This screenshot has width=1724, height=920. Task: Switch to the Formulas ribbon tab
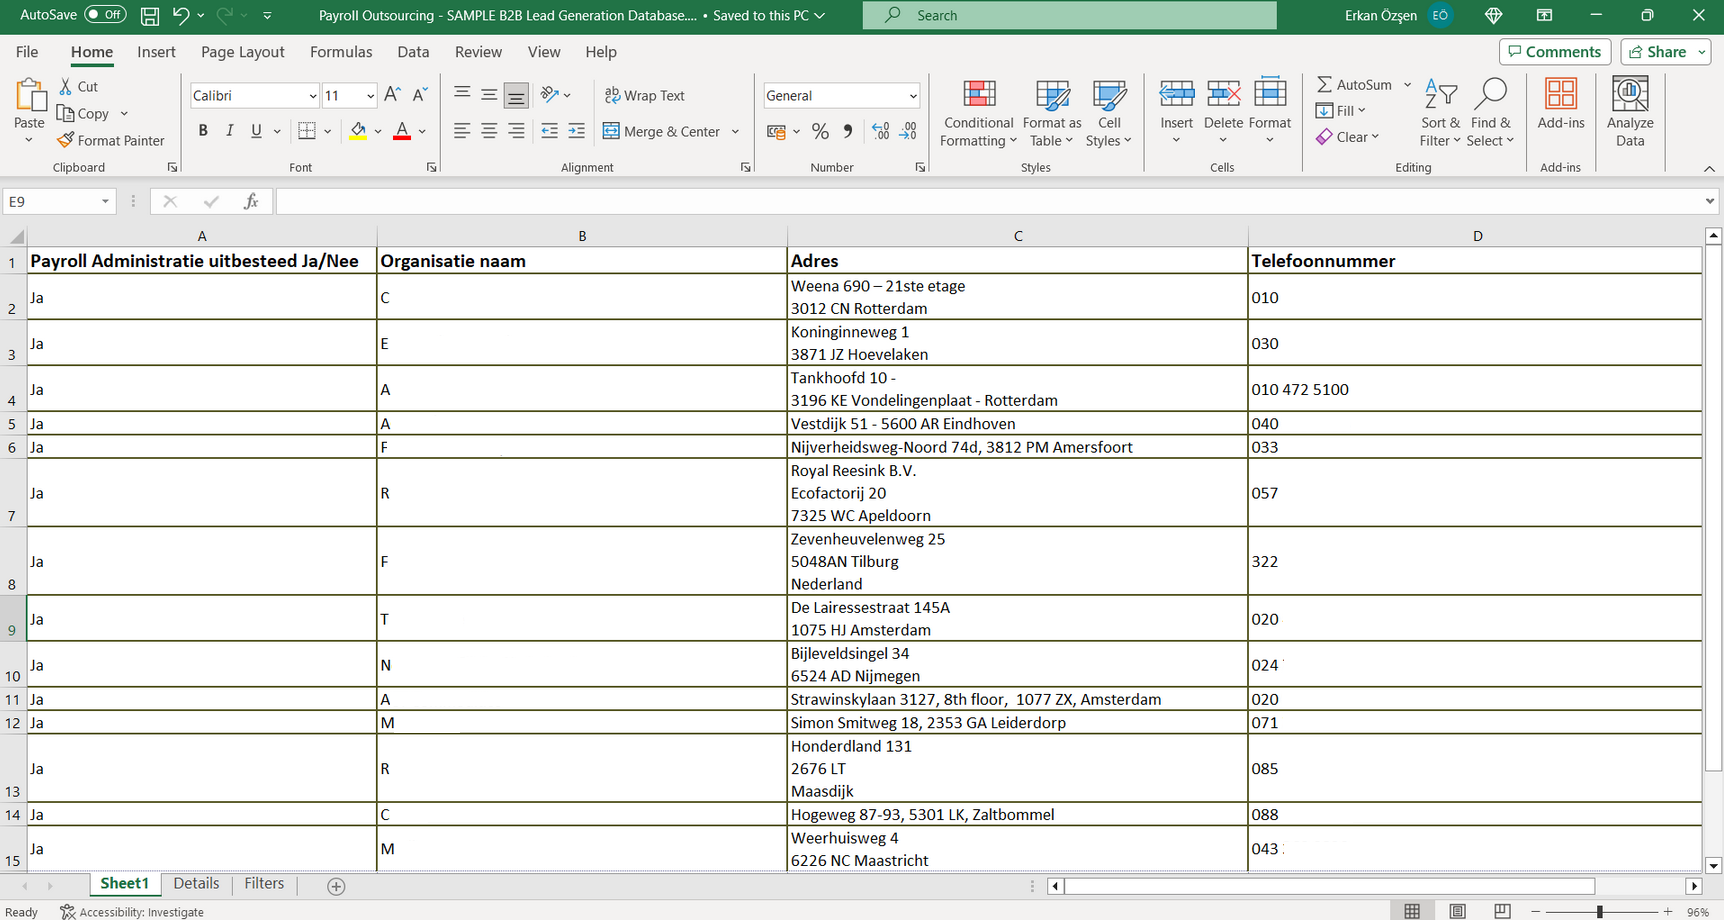[340, 52]
